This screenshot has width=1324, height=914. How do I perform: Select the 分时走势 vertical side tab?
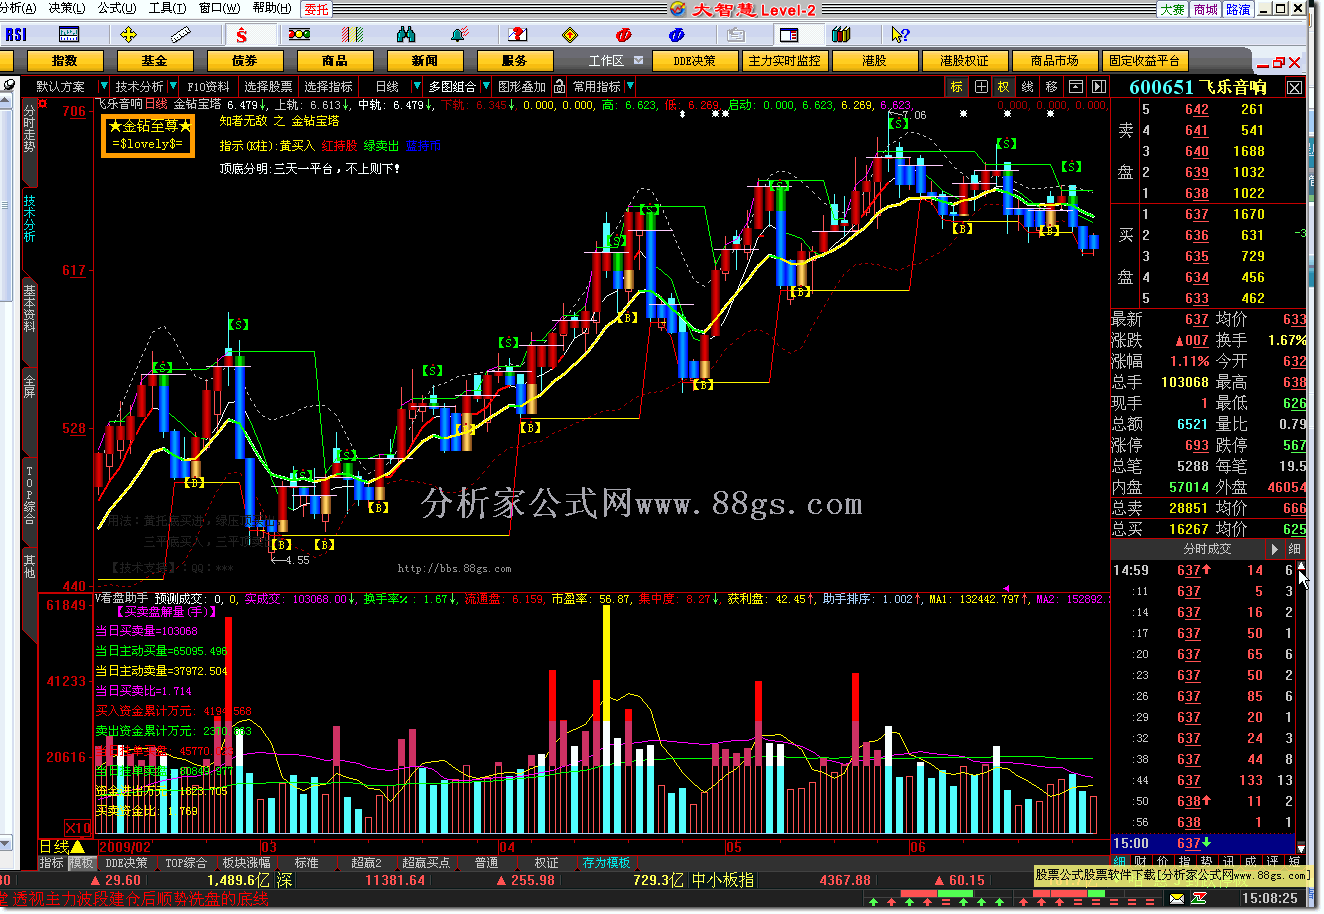pos(29,127)
